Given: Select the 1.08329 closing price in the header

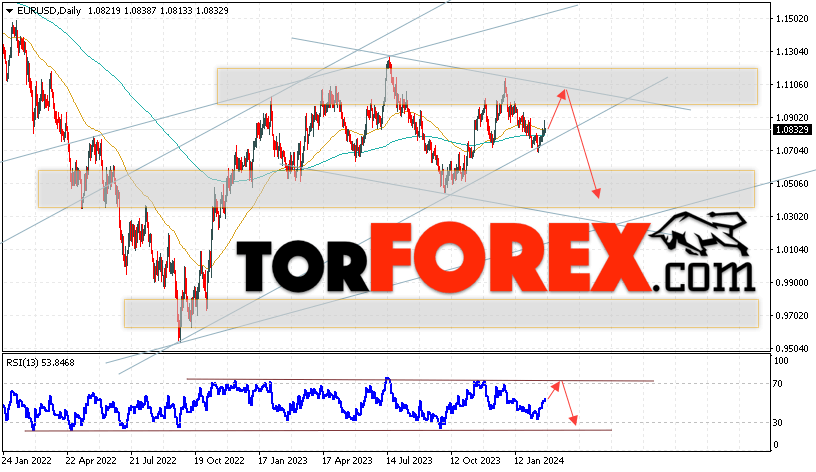Looking at the screenshot, I should (212, 10).
